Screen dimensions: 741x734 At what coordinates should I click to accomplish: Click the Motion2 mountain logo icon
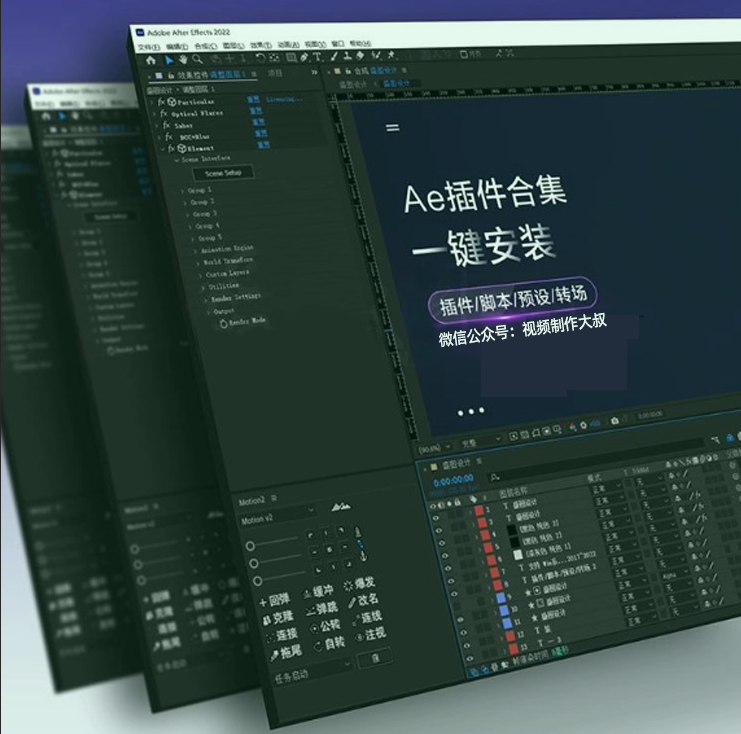click(x=341, y=507)
